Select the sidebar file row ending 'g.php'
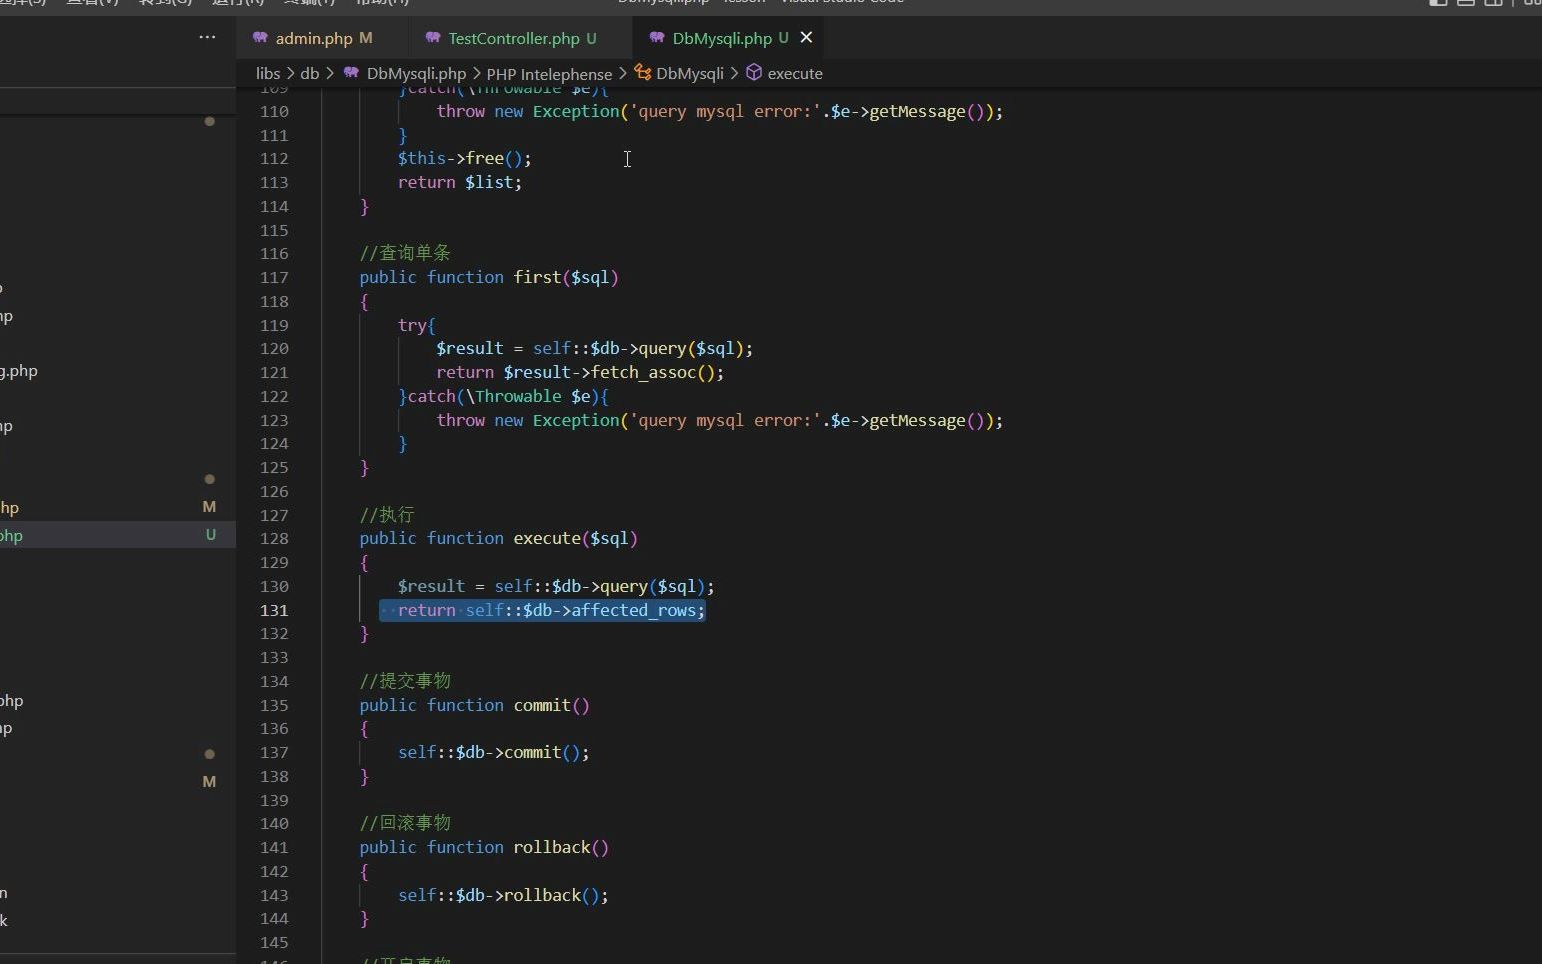The height and width of the screenshot is (964, 1542). click(x=118, y=371)
